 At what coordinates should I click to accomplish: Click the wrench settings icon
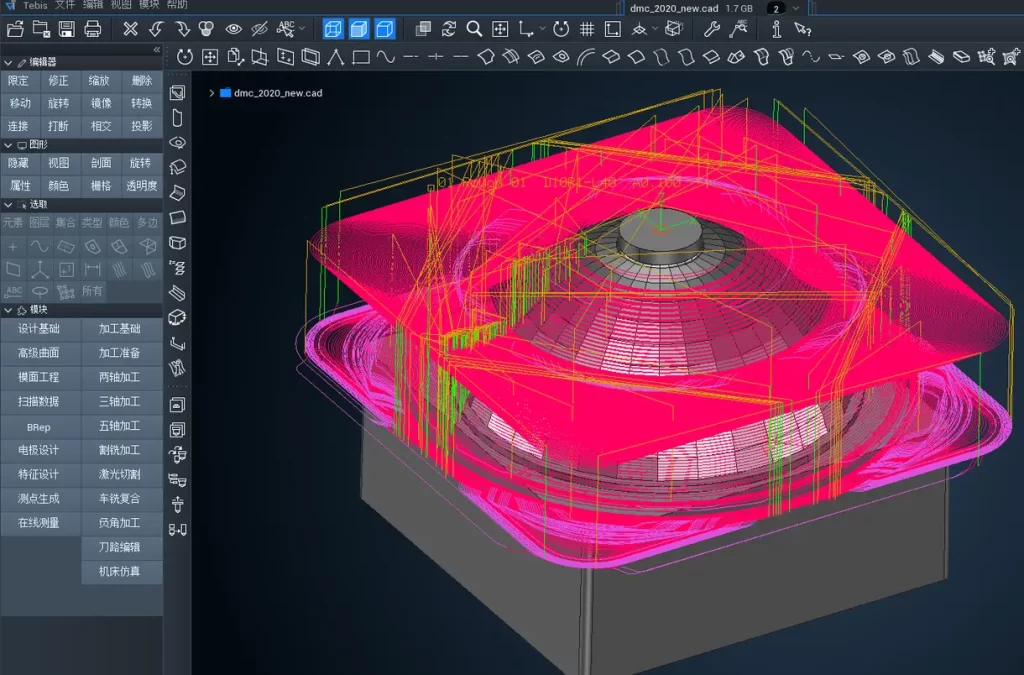pyautogui.click(x=712, y=29)
